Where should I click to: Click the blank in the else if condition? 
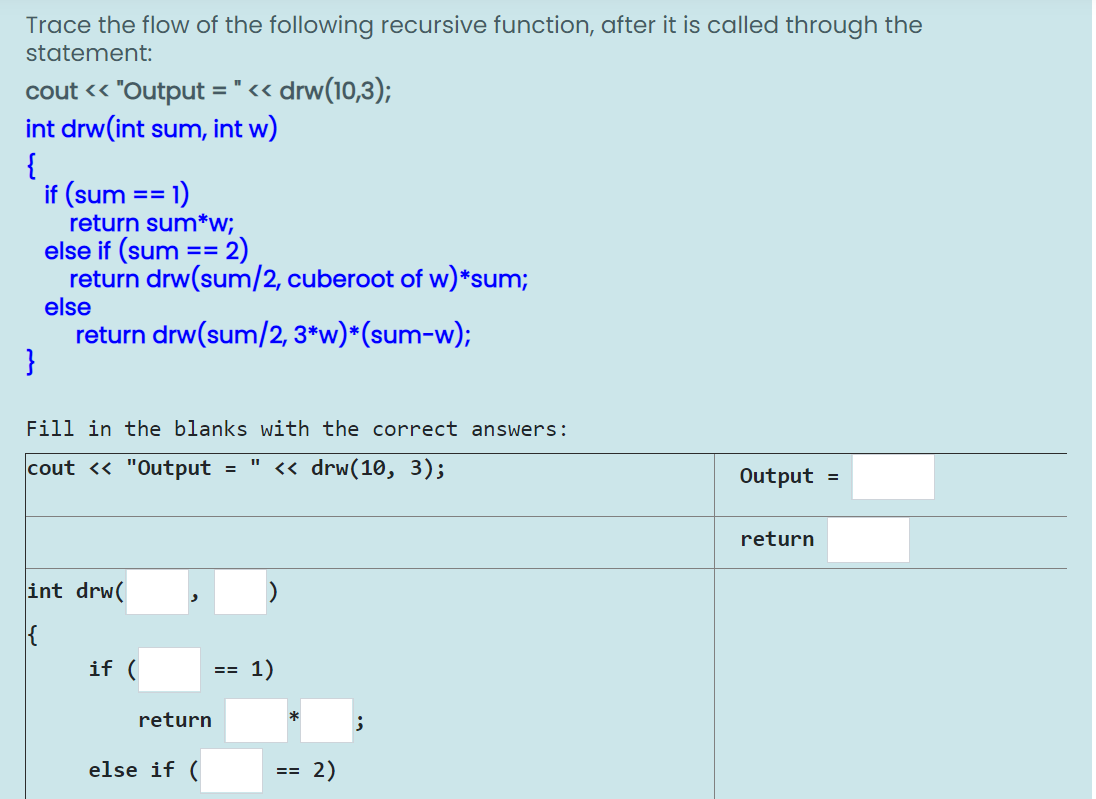tap(231, 770)
